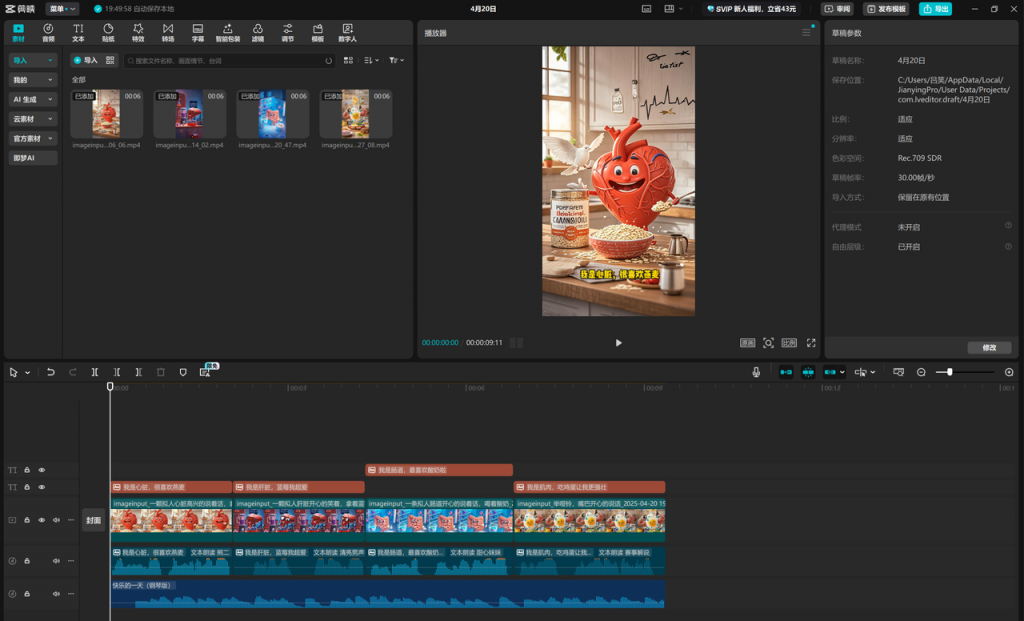
Task: Click the 导出 export button
Action: tap(935, 9)
